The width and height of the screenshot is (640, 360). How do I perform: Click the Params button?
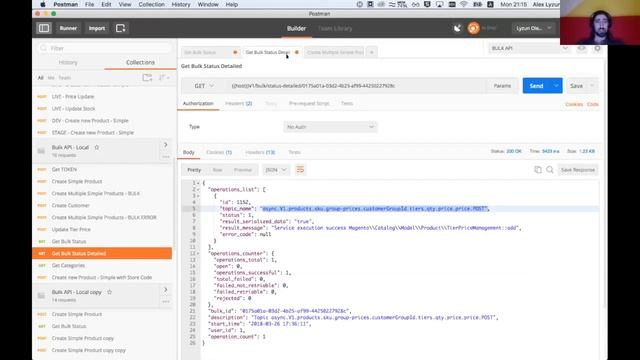tap(502, 86)
